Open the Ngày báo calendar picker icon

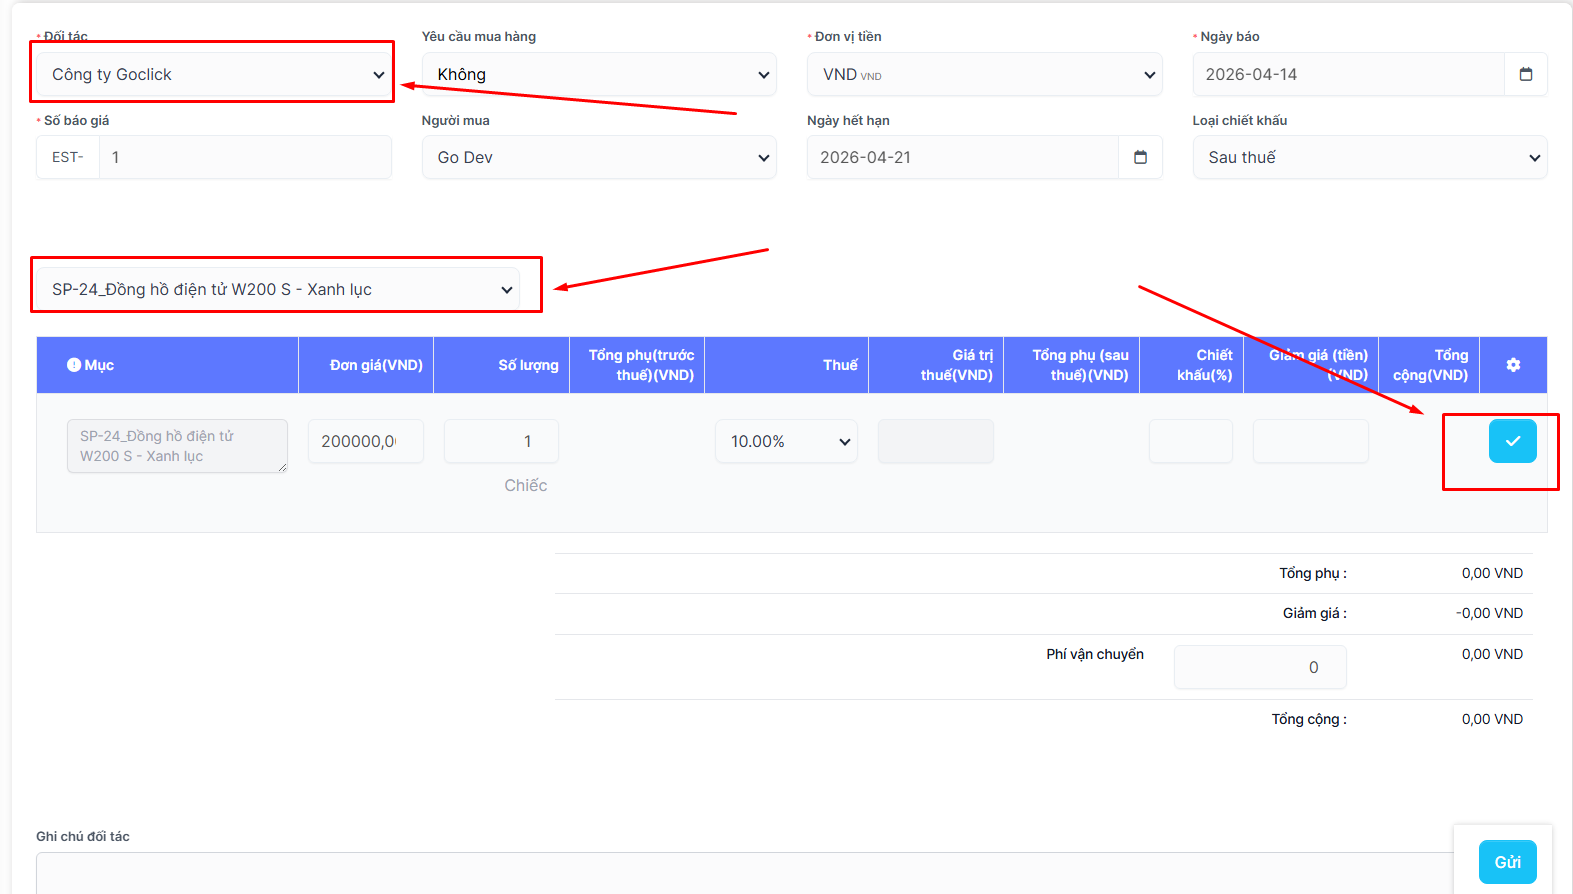1525,74
